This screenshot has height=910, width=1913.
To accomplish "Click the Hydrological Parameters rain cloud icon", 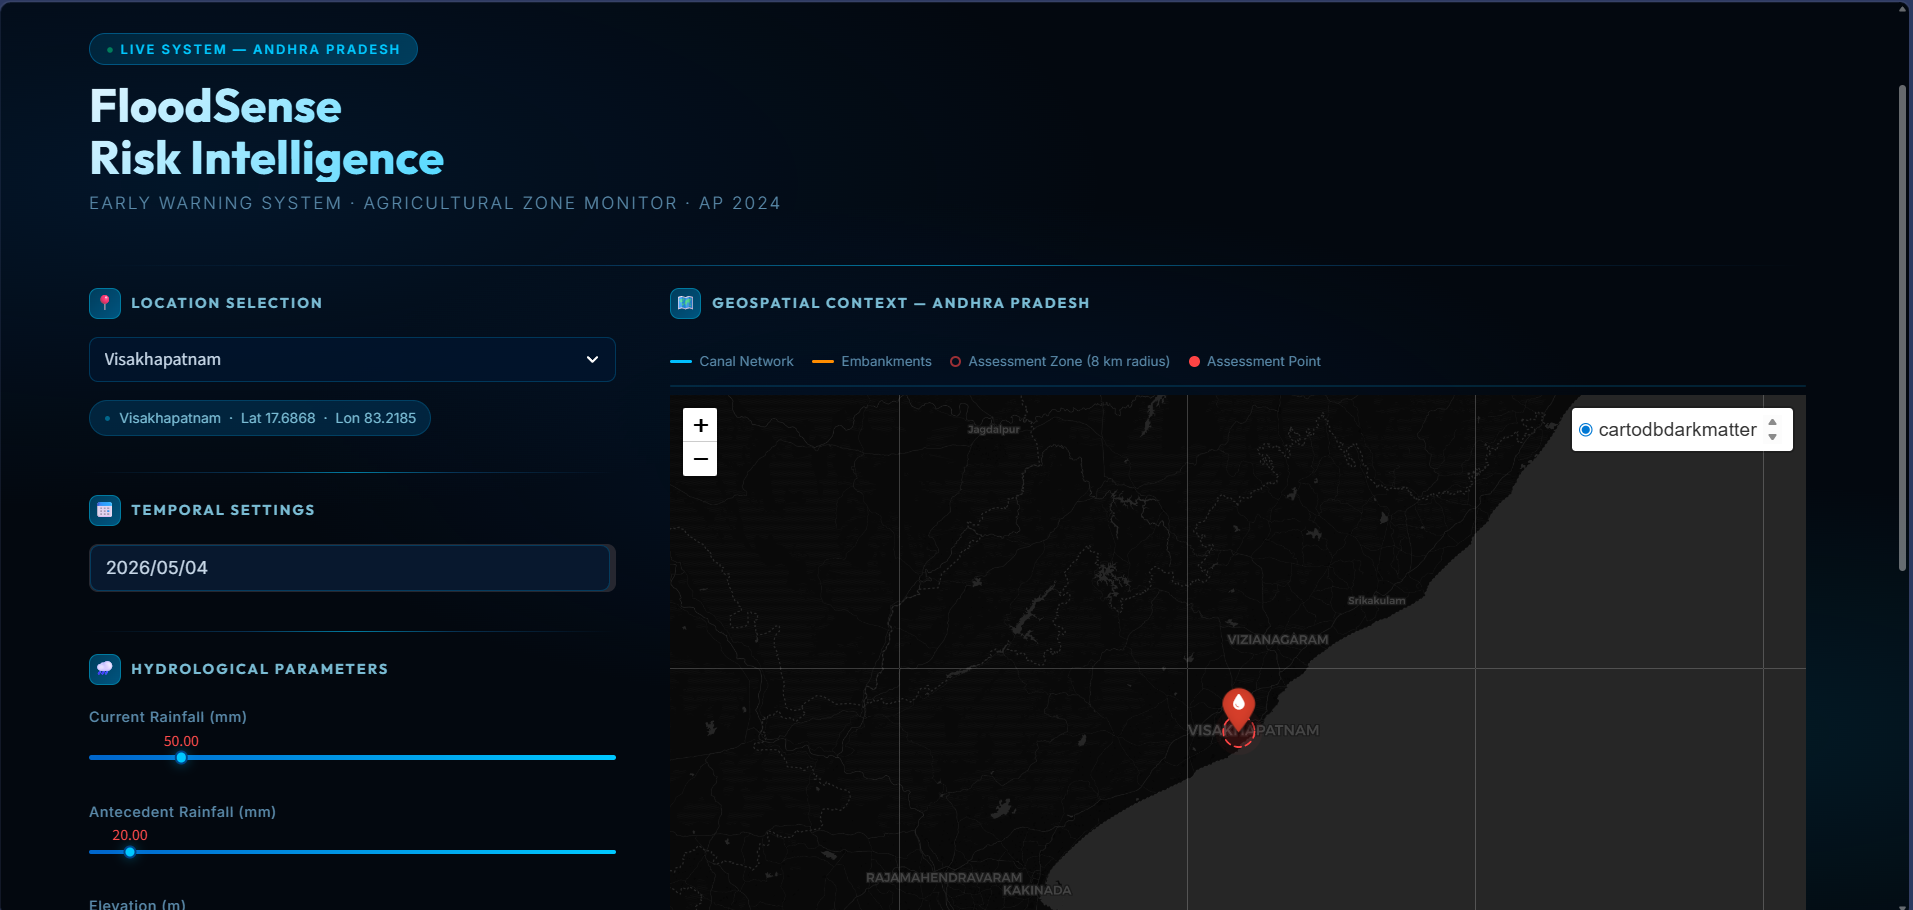I will (105, 669).
